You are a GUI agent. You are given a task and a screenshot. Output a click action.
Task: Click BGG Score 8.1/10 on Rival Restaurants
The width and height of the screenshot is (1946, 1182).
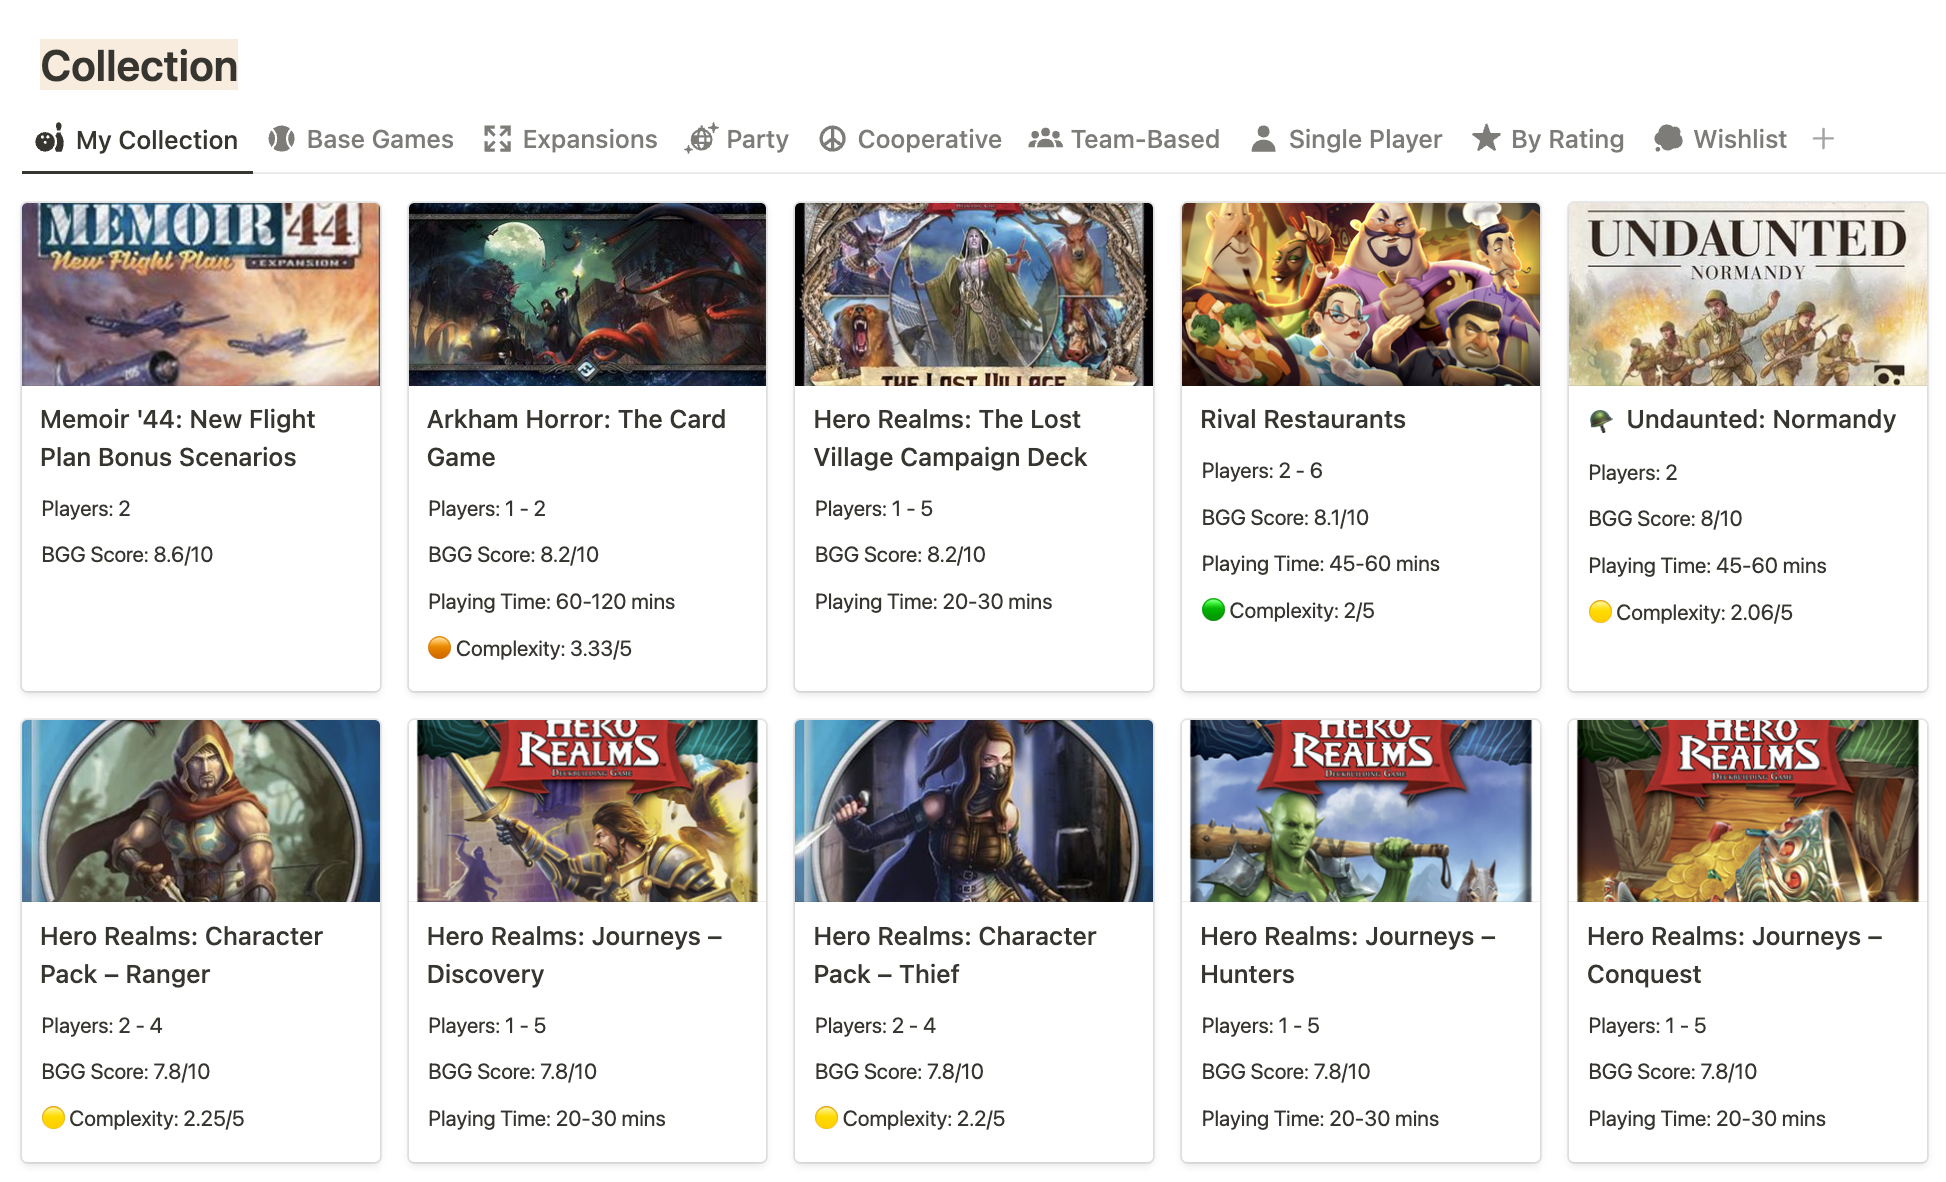(1285, 517)
